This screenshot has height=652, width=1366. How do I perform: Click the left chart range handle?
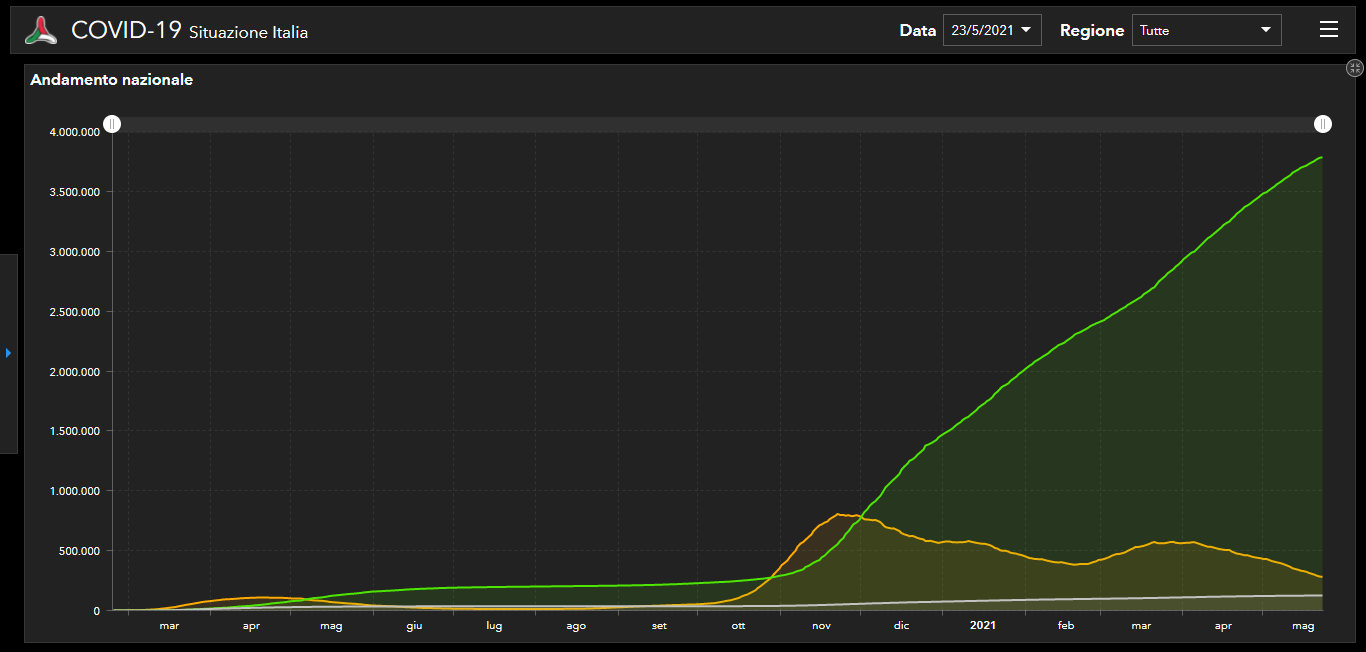tap(113, 124)
